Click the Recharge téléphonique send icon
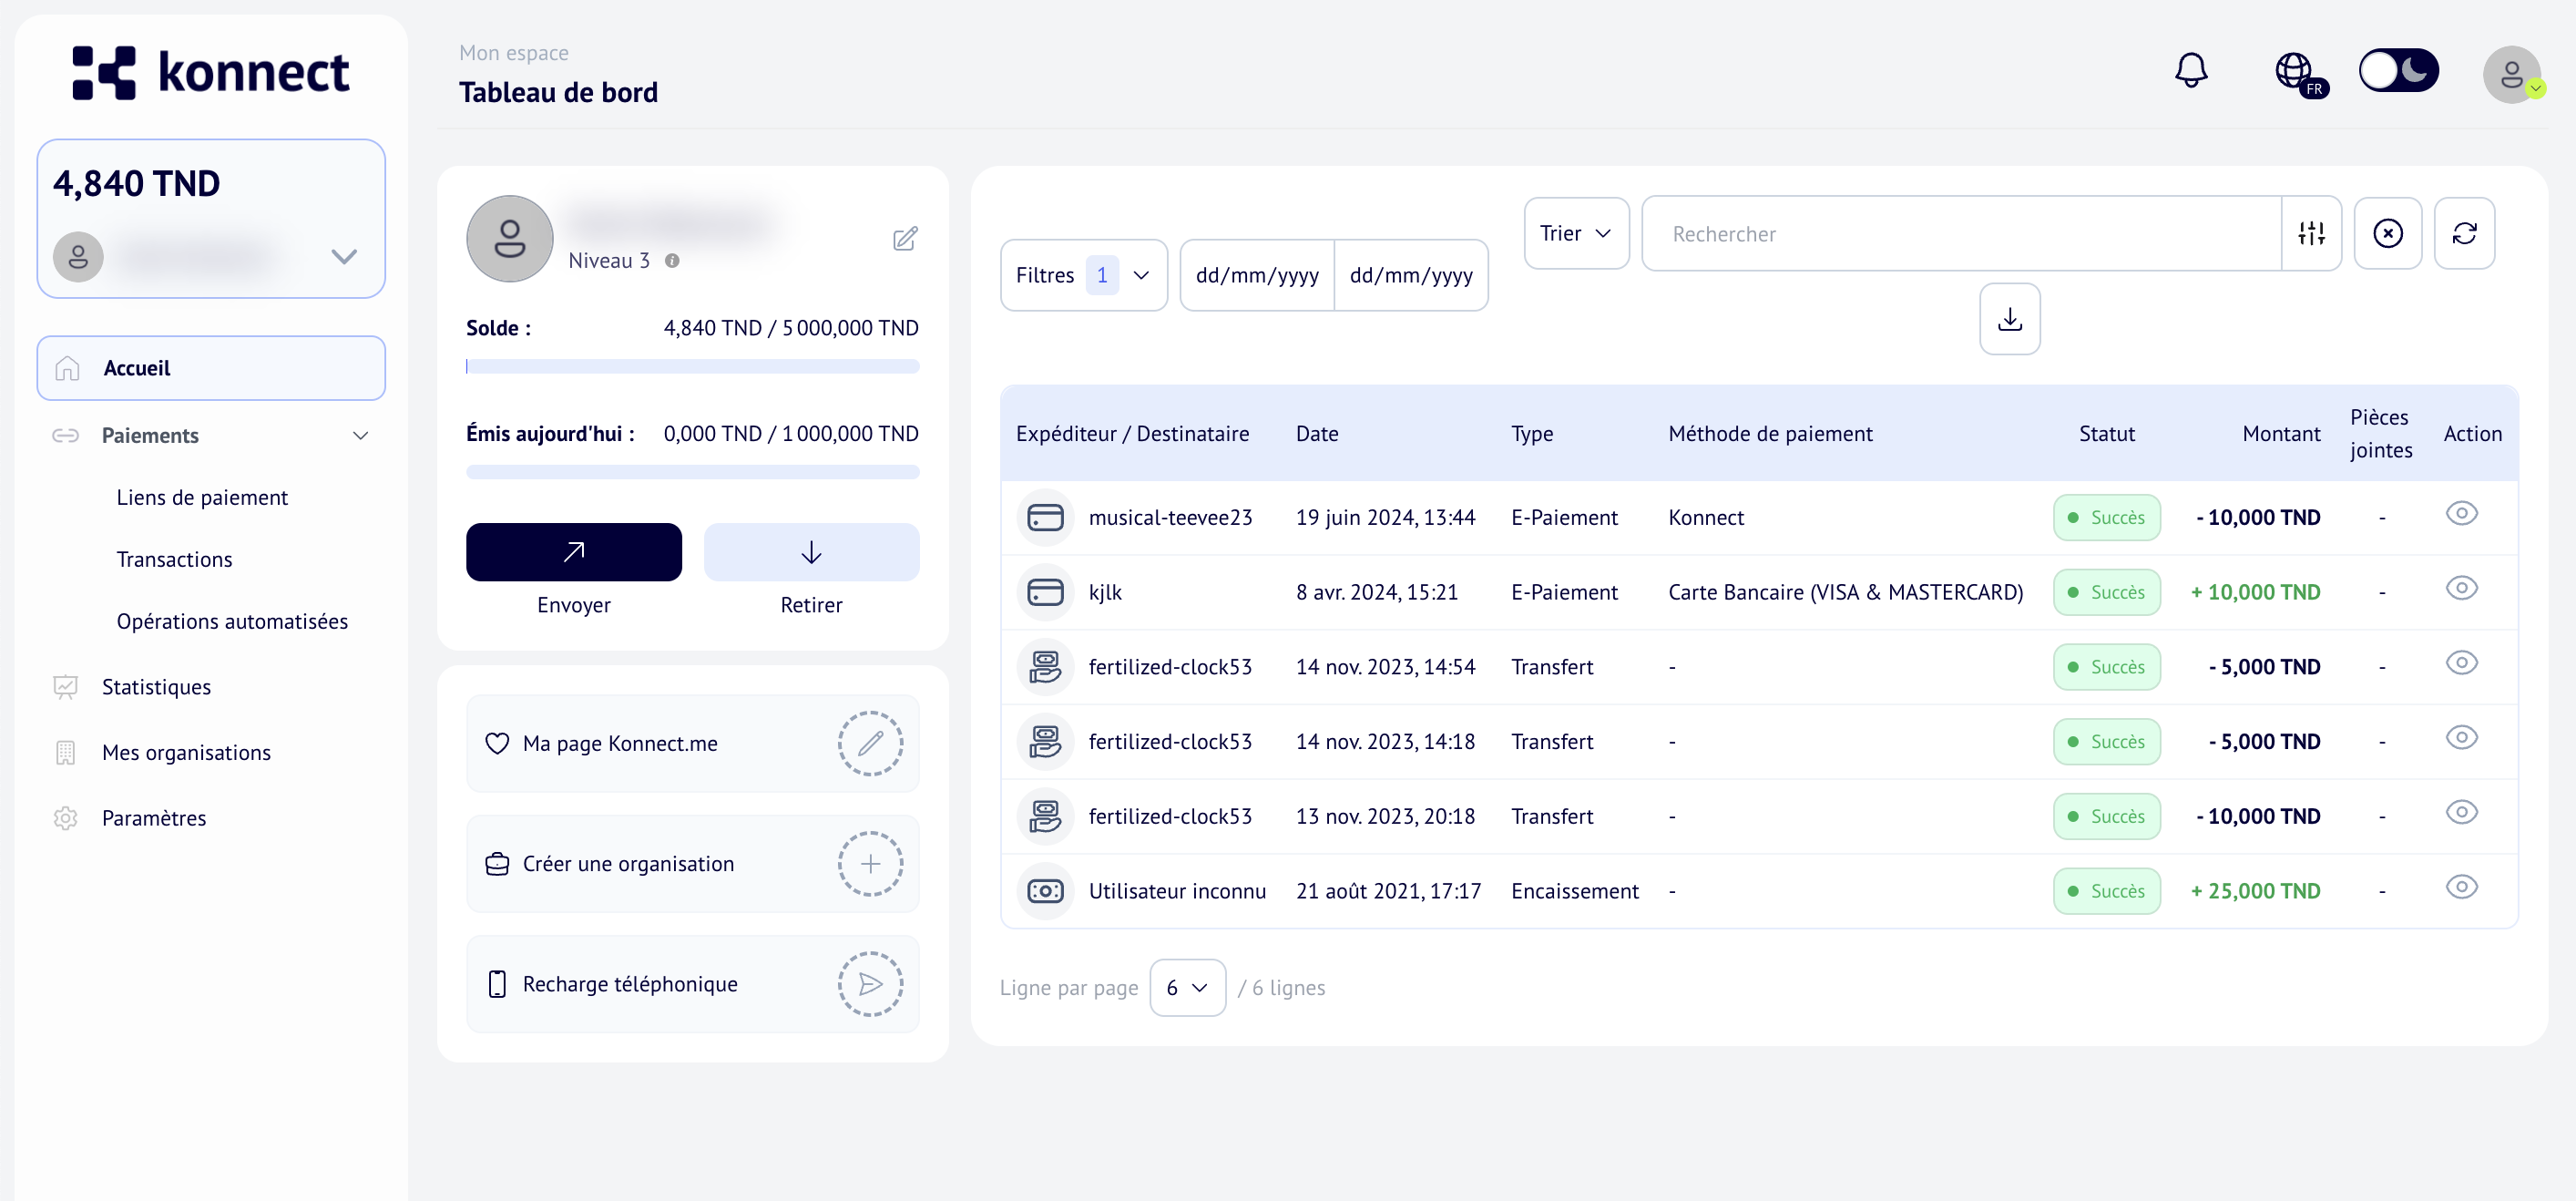The width and height of the screenshot is (2576, 1201). tap(870, 984)
